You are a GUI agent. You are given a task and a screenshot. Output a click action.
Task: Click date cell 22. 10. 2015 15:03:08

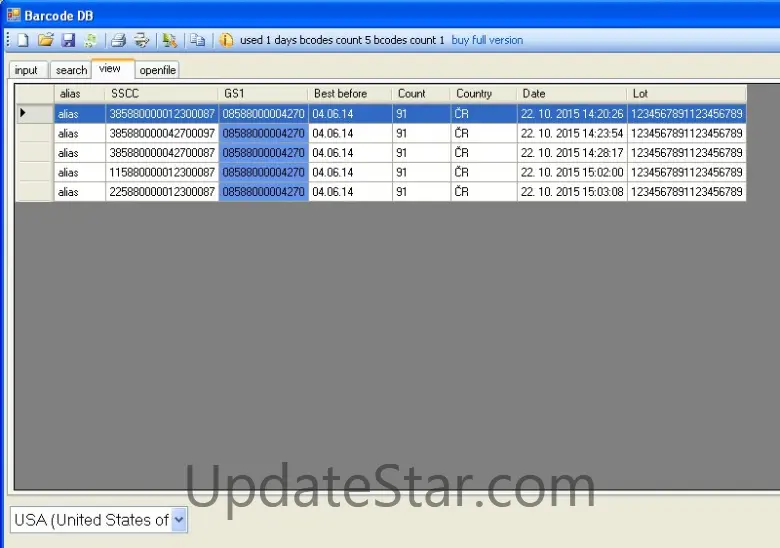(x=572, y=191)
